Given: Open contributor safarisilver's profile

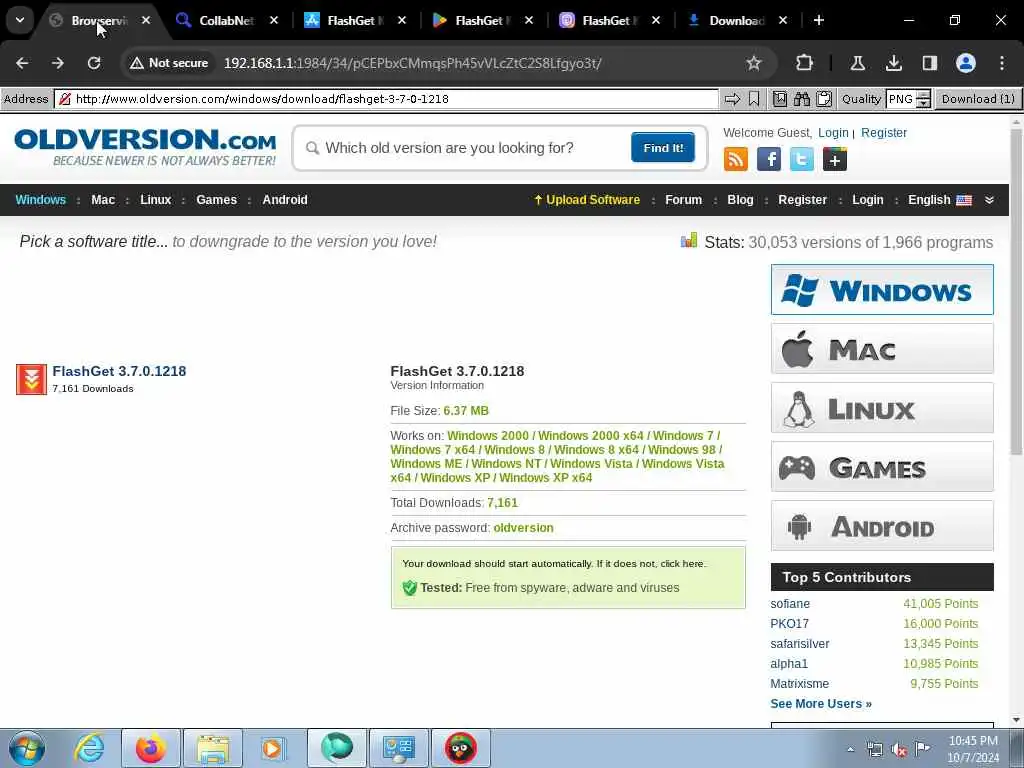Looking at the screenshot, I should [799, 644].
